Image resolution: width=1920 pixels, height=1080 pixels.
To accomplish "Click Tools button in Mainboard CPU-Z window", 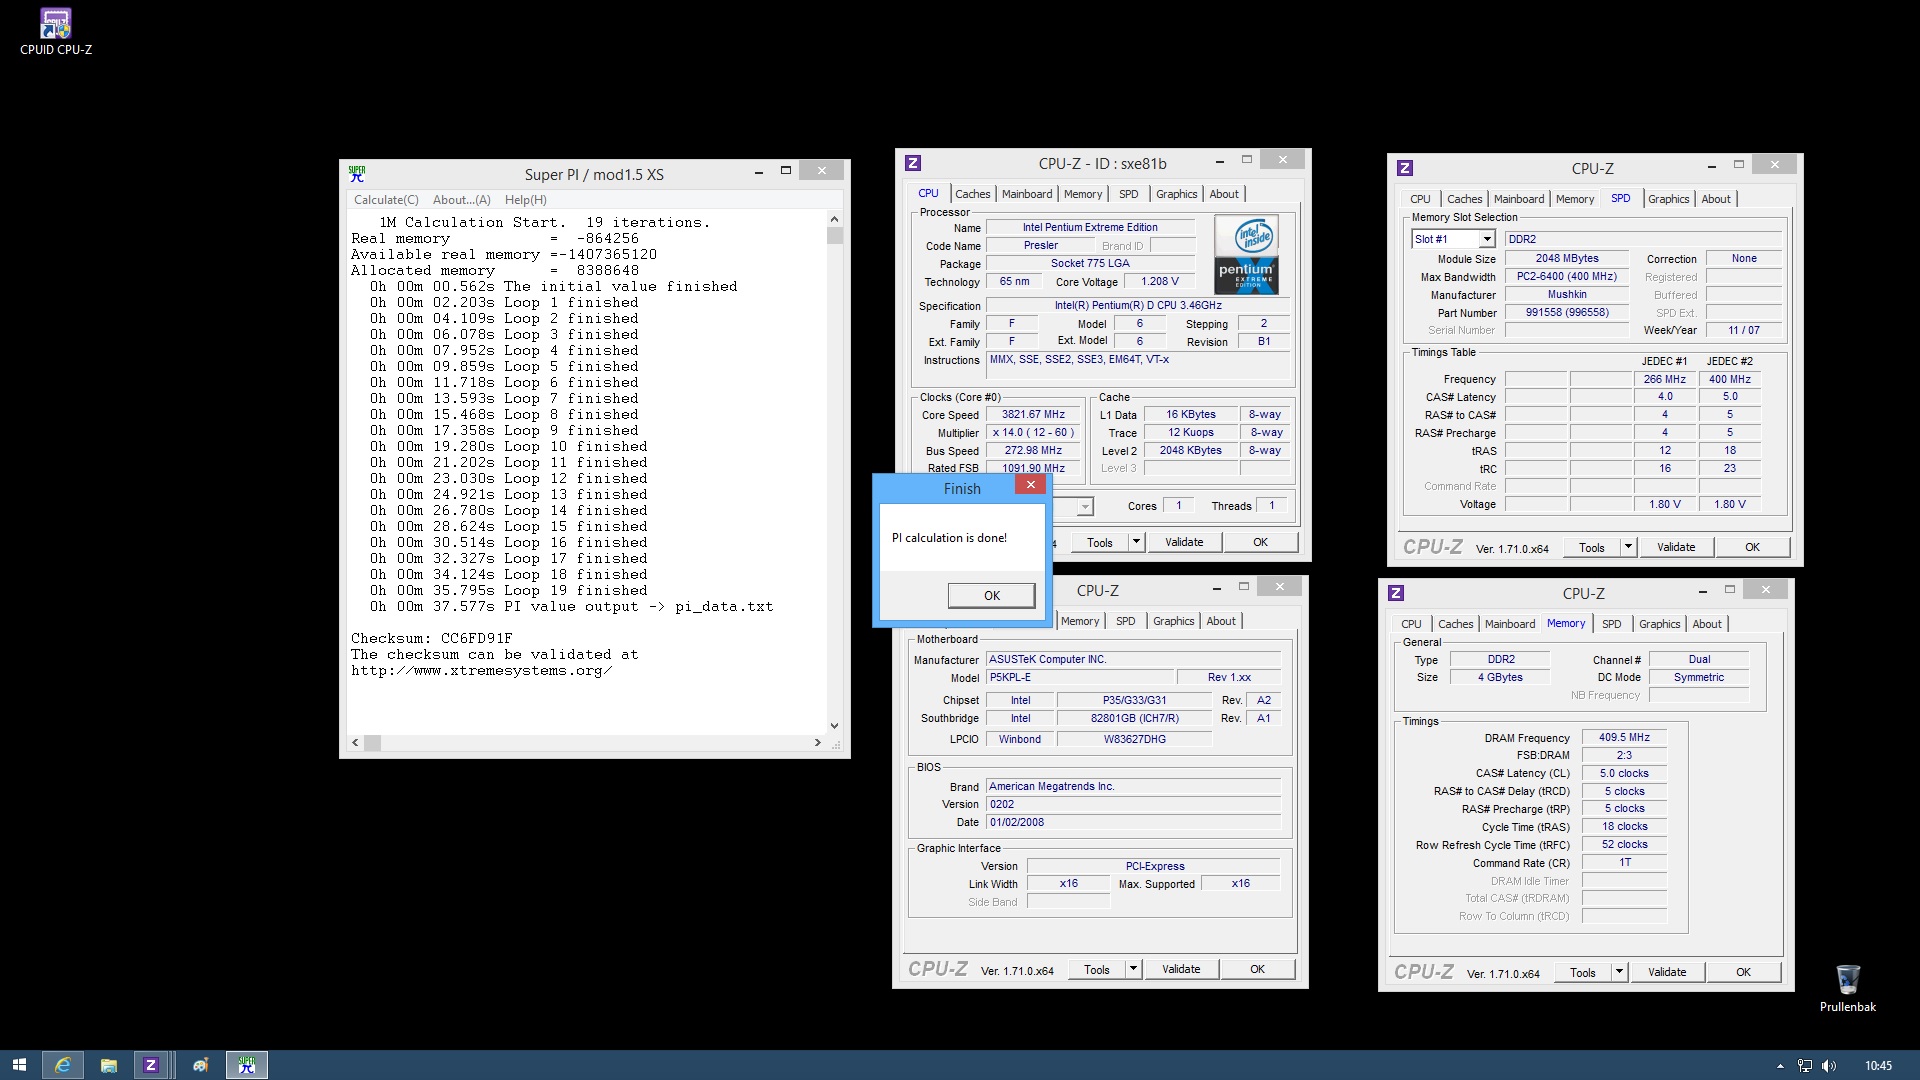I will (x=1097, y=969).
